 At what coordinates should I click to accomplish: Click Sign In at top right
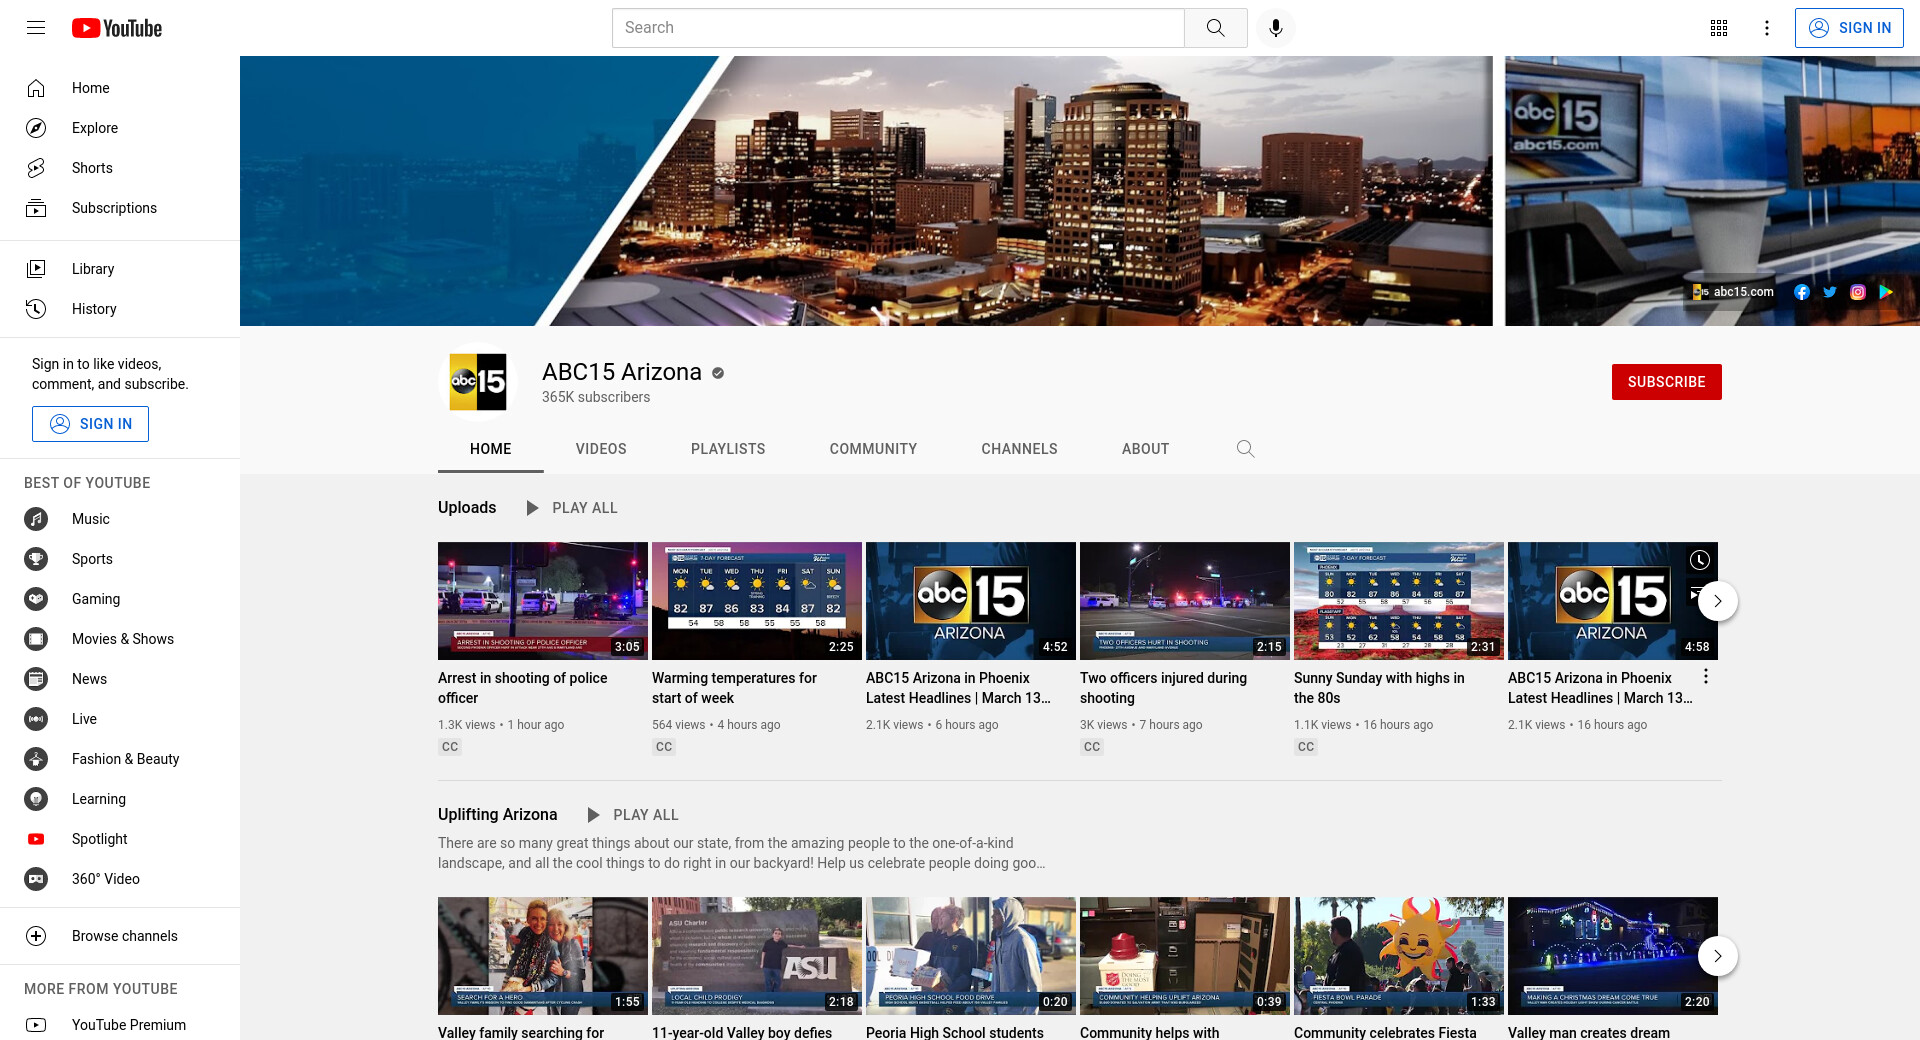click(x=1849, y=28)
